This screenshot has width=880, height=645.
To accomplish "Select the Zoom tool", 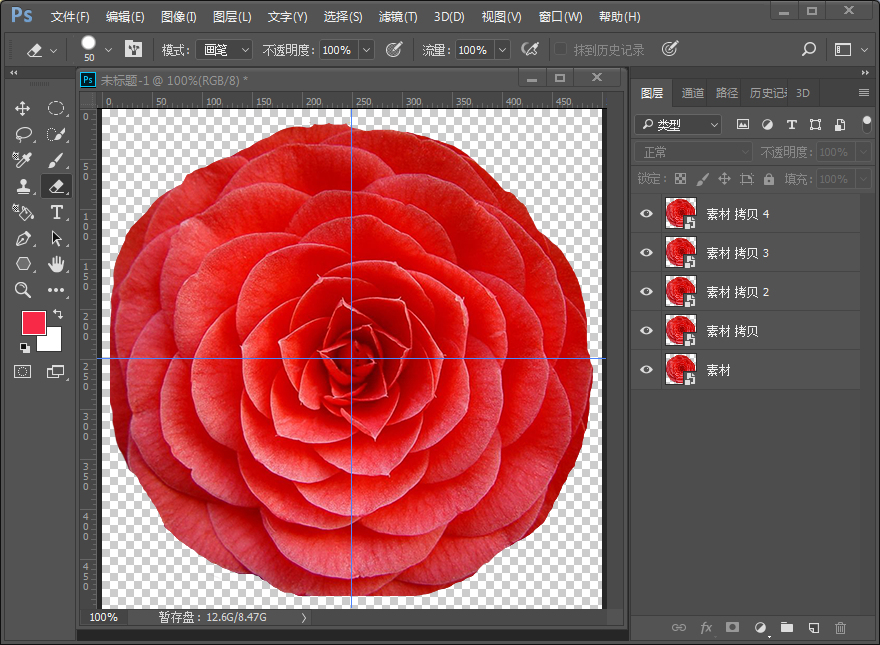I will pos(22,290).
